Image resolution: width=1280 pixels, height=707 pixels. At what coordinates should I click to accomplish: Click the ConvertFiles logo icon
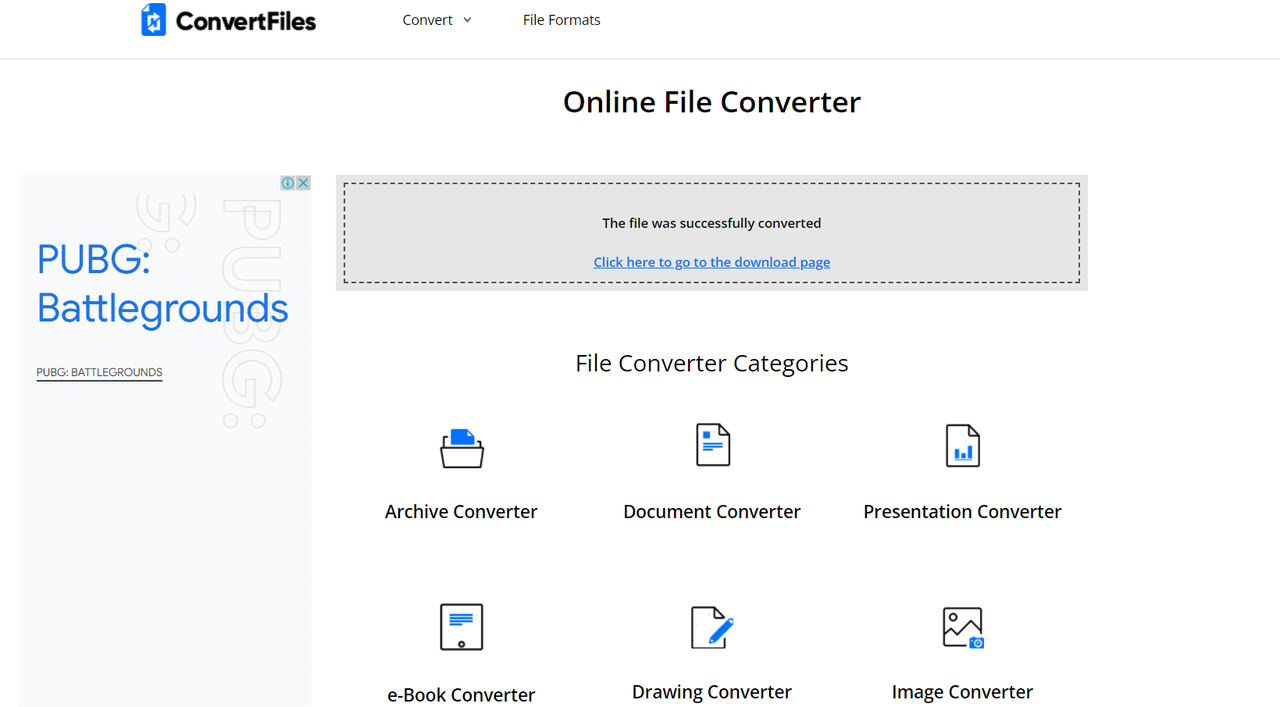tap(153, 20)
